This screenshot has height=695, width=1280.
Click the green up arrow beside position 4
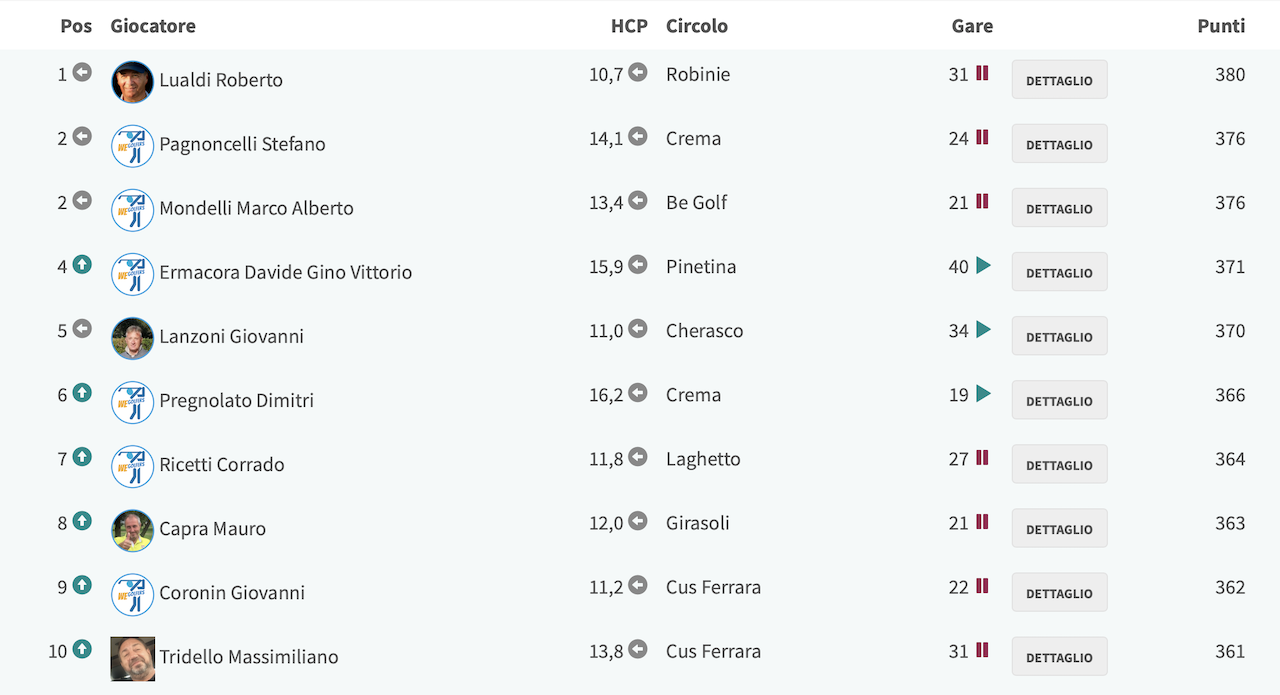[82, 265]
